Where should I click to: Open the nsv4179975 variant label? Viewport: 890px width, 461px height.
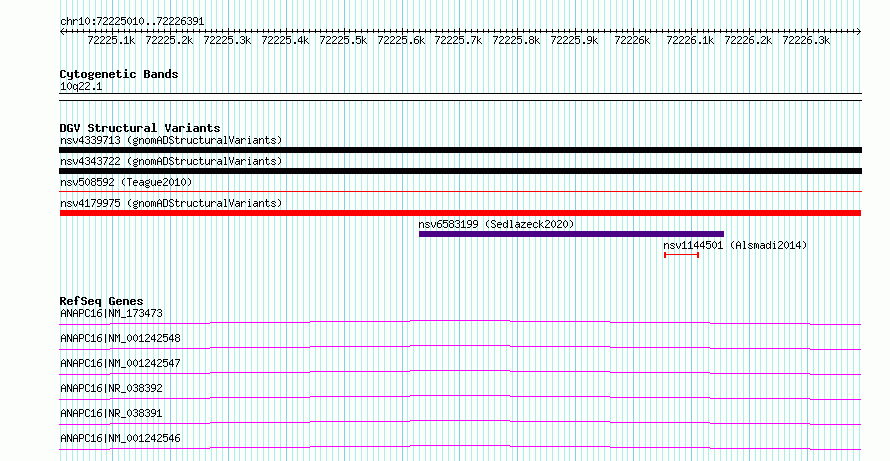click(x=171, y=203)
